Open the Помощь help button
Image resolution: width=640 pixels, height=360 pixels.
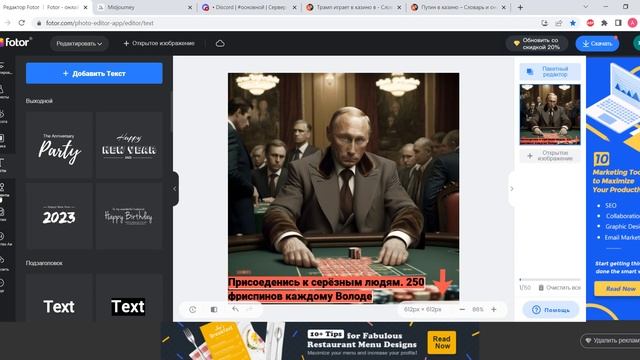point(551,310)
